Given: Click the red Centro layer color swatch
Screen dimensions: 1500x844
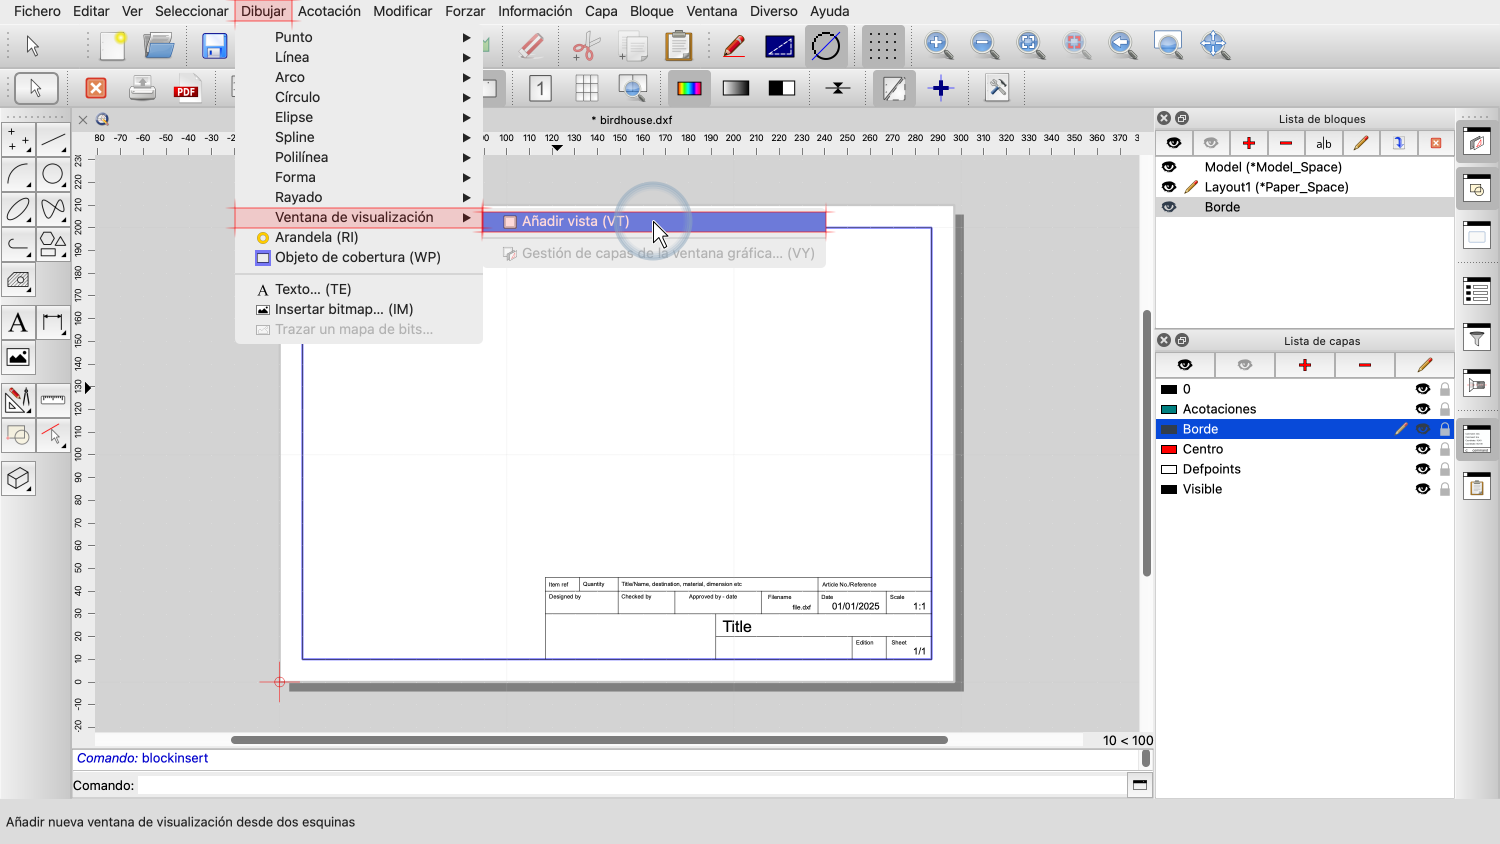Looking at the screenshot, I should (x=1168, y=449).
